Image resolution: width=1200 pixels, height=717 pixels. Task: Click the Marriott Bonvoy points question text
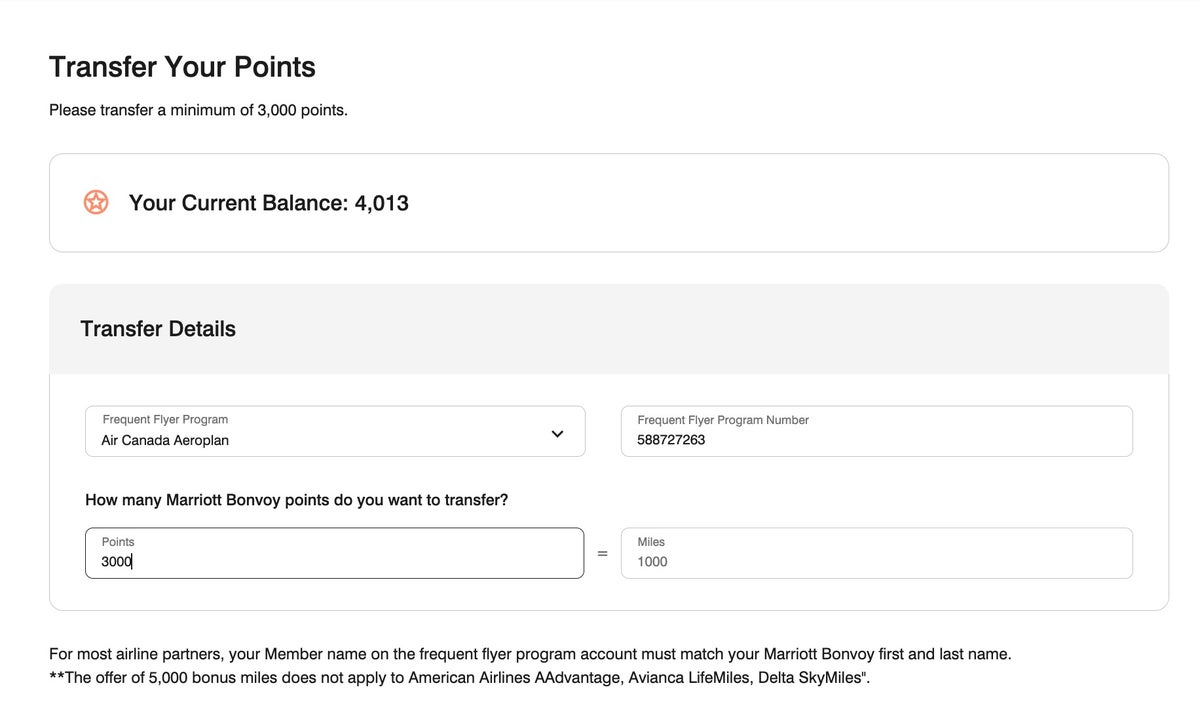tap(296, 499)
